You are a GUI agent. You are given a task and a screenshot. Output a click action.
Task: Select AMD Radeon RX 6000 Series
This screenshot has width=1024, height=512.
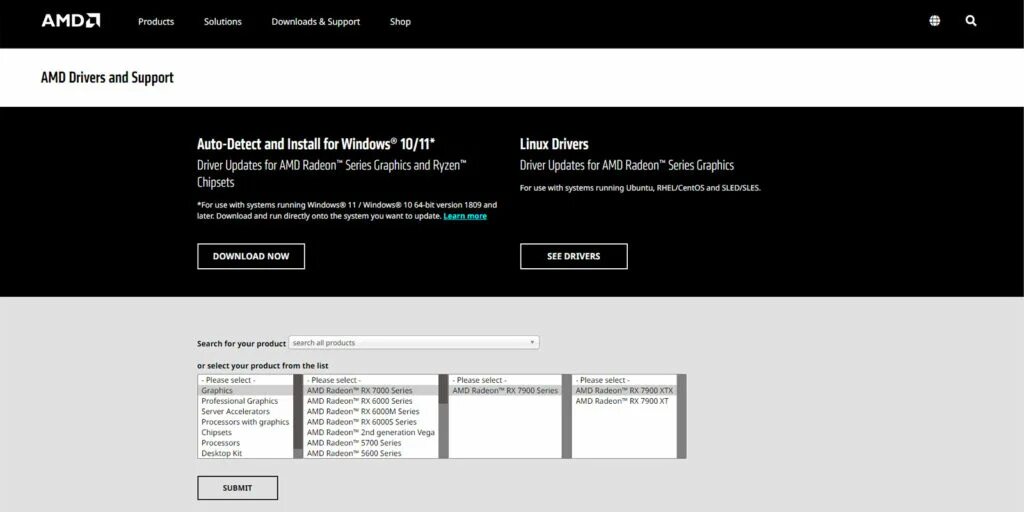point(371,401)
